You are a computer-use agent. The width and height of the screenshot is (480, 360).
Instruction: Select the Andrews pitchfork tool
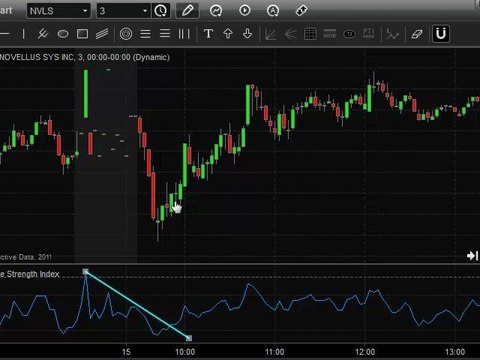[x=43, y=34]
